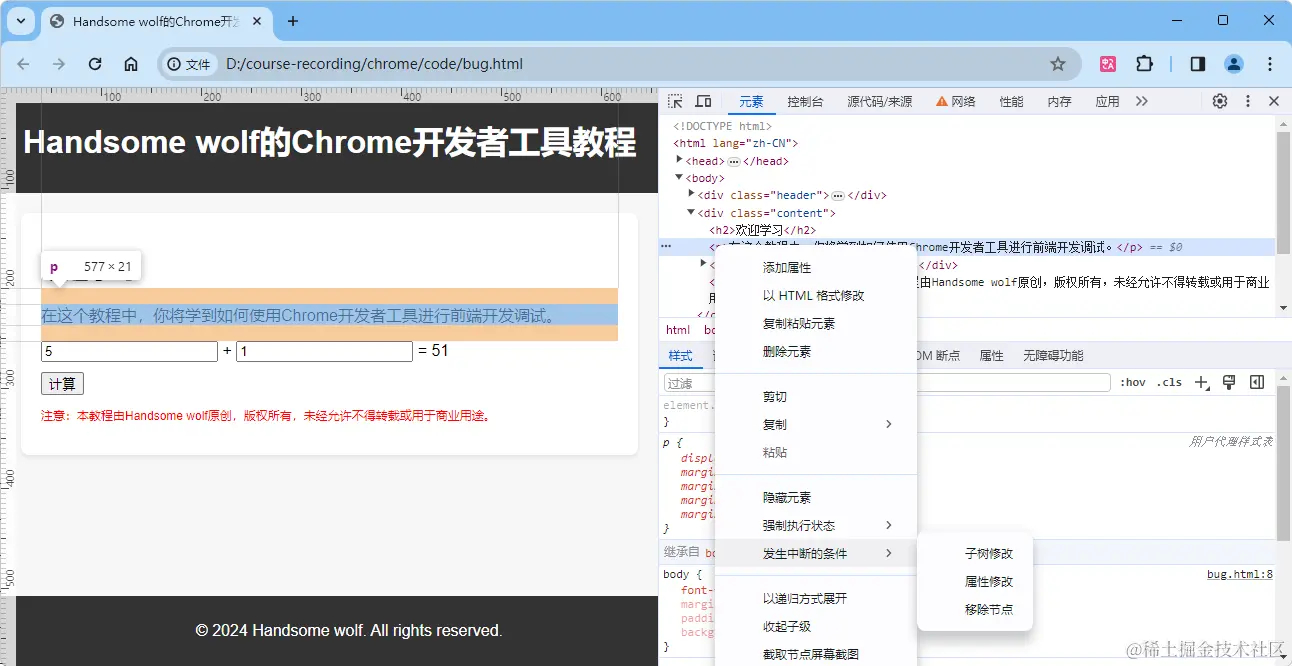Choose 以递归方式展开 menu entry
The width and height of the screenshot is (1292, 666).
(x=816, y=598)
